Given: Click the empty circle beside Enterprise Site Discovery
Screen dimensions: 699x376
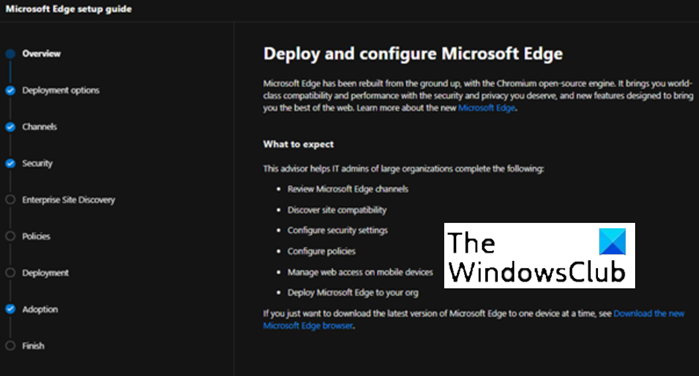Looking at the screenshot, I should click(10, 200).
